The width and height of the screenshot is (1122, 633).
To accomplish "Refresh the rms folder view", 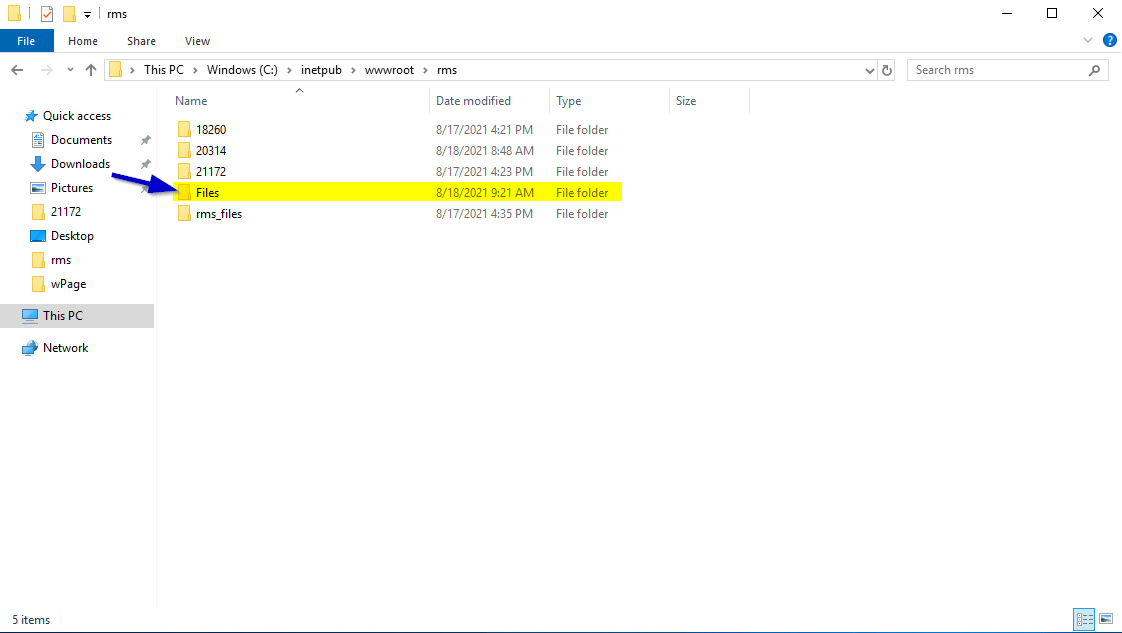I will (887, 70).
